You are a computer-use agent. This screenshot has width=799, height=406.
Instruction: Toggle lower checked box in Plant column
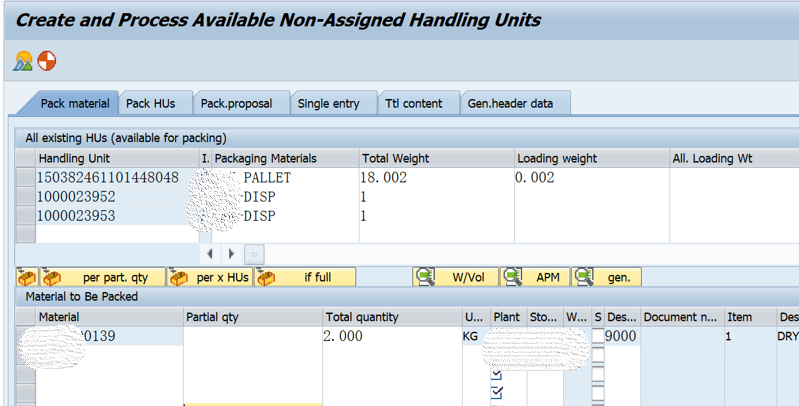497,393
